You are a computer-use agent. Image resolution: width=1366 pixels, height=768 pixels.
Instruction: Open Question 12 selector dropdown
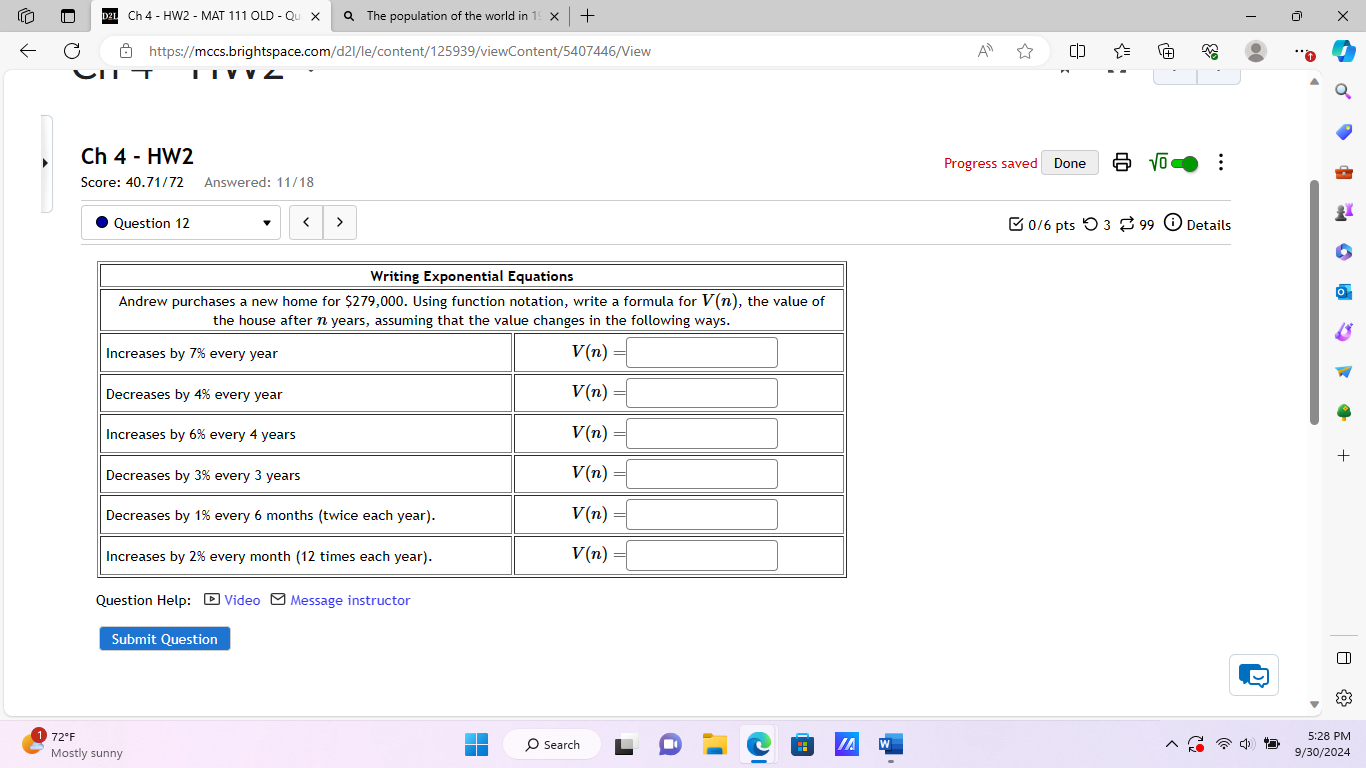181,223
